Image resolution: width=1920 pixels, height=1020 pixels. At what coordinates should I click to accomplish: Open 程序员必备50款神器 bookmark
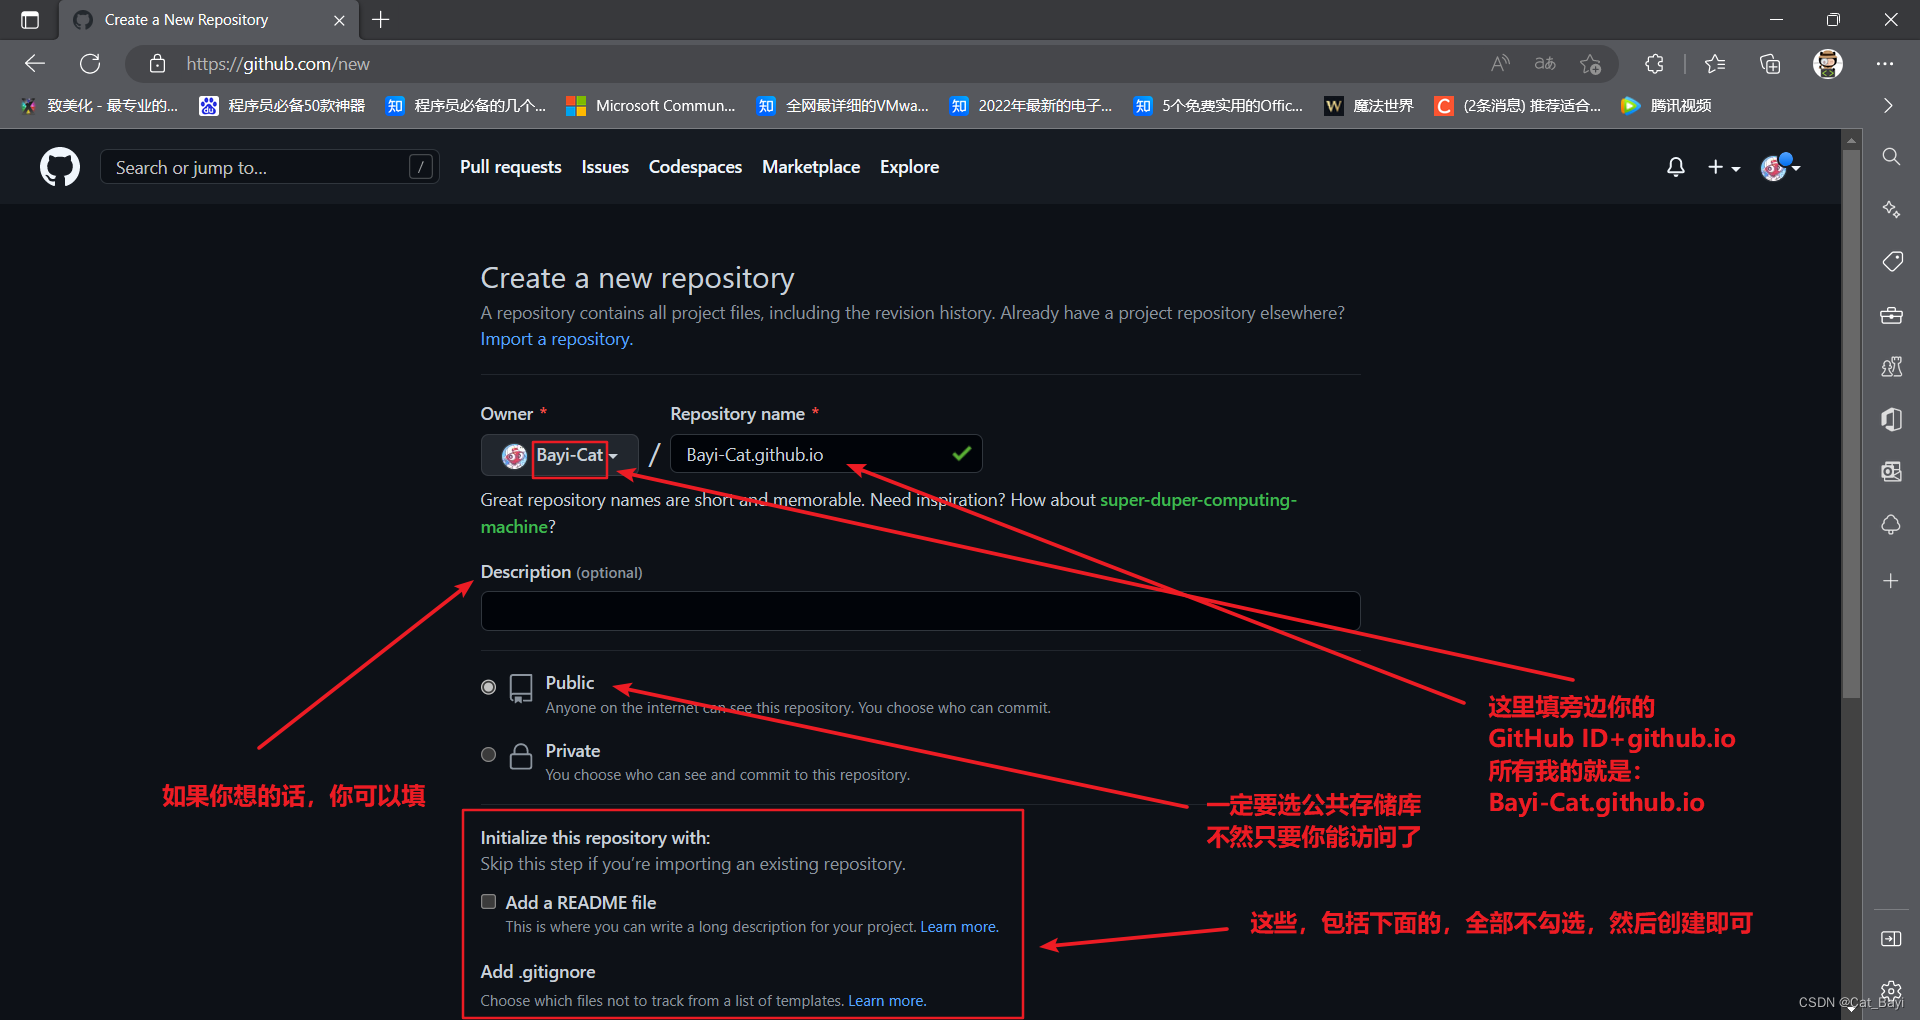283,105
